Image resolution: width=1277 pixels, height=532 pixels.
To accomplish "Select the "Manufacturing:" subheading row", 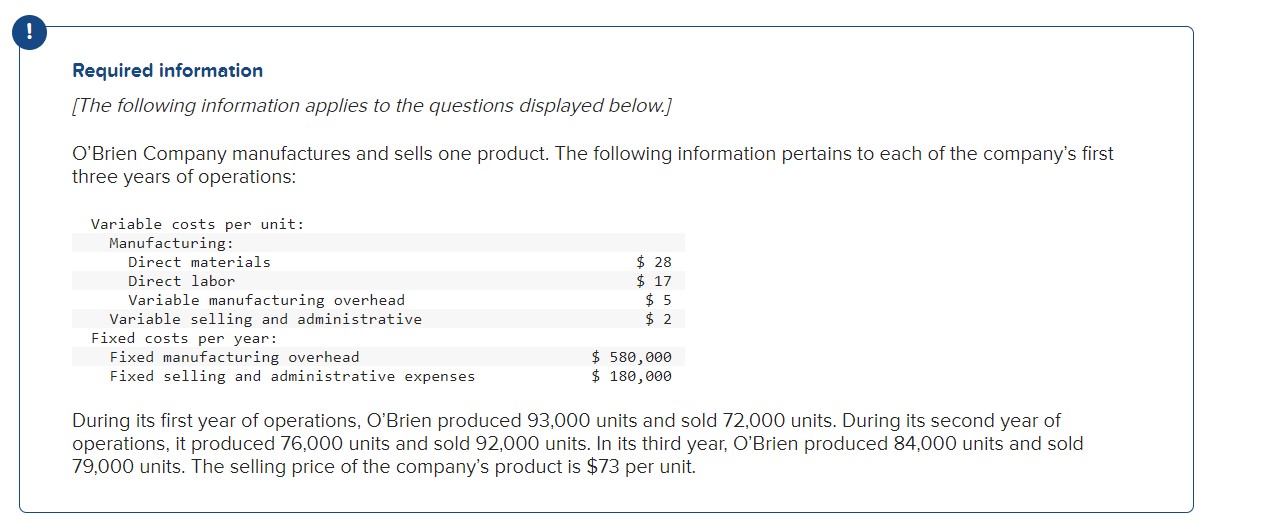I will (171, 243).
